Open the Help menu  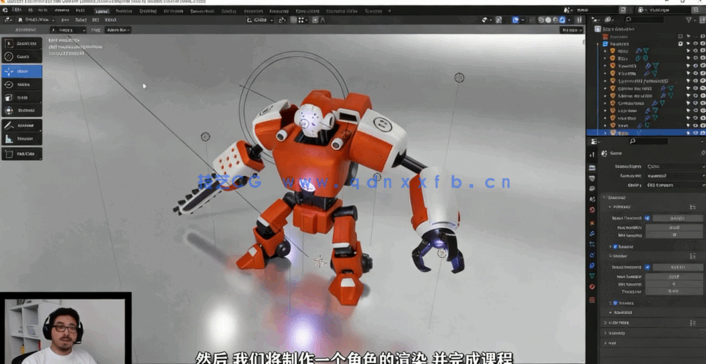(80, 10)
